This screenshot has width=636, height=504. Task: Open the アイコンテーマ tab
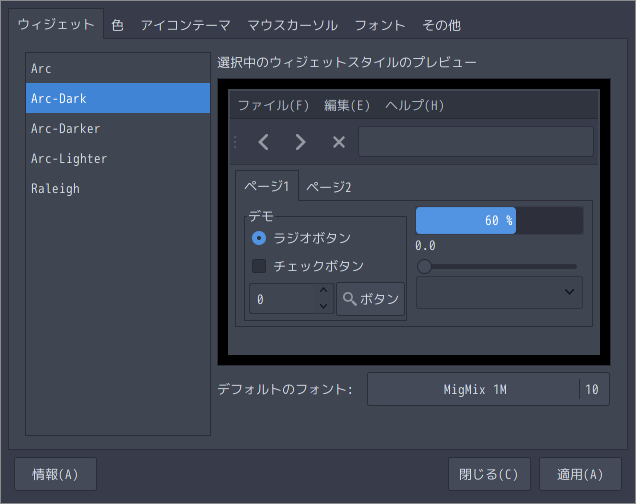tap(185, 25)
